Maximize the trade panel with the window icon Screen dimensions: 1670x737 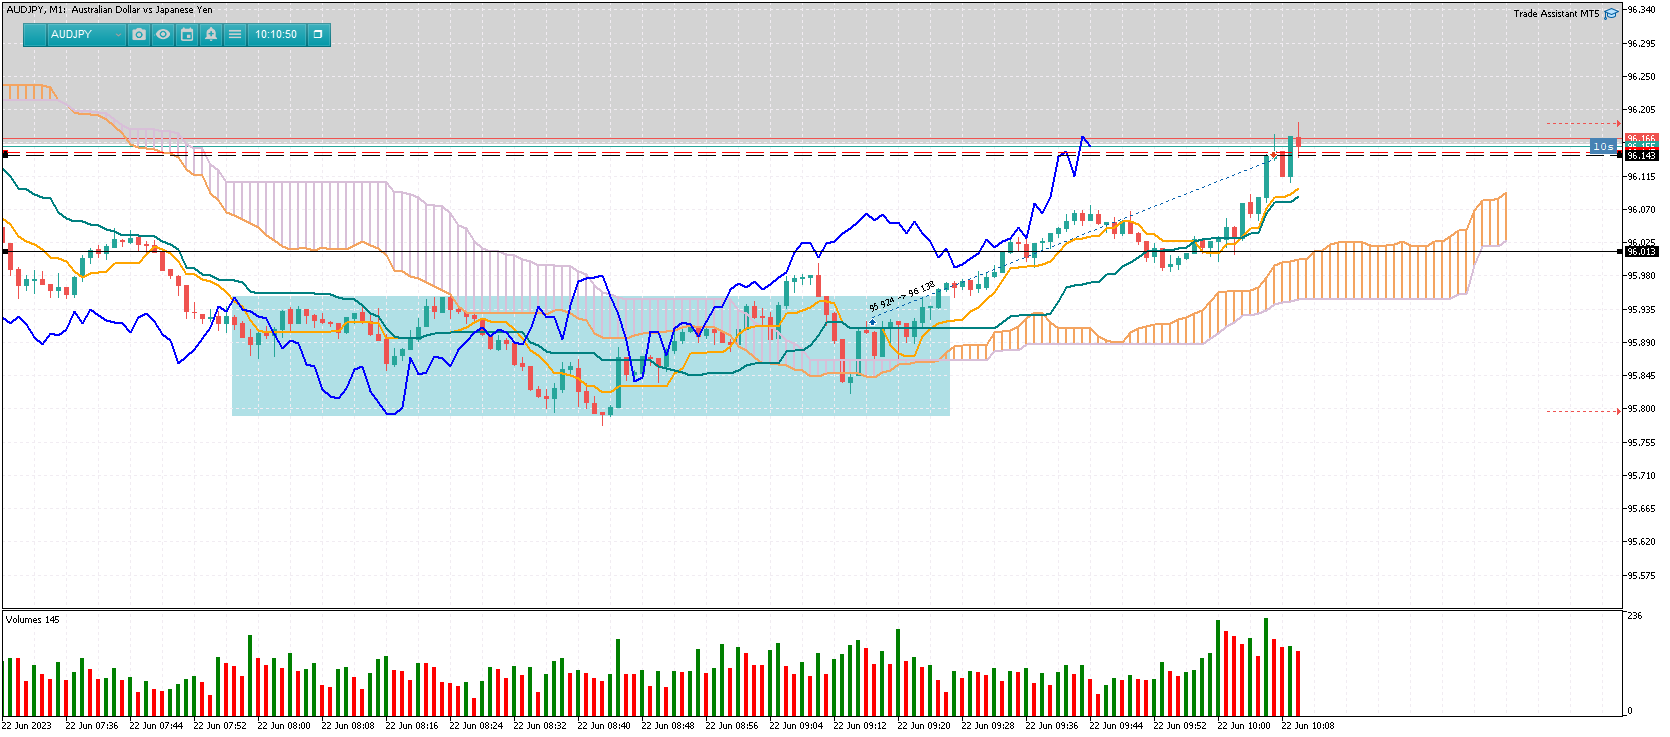pos(318,34)
